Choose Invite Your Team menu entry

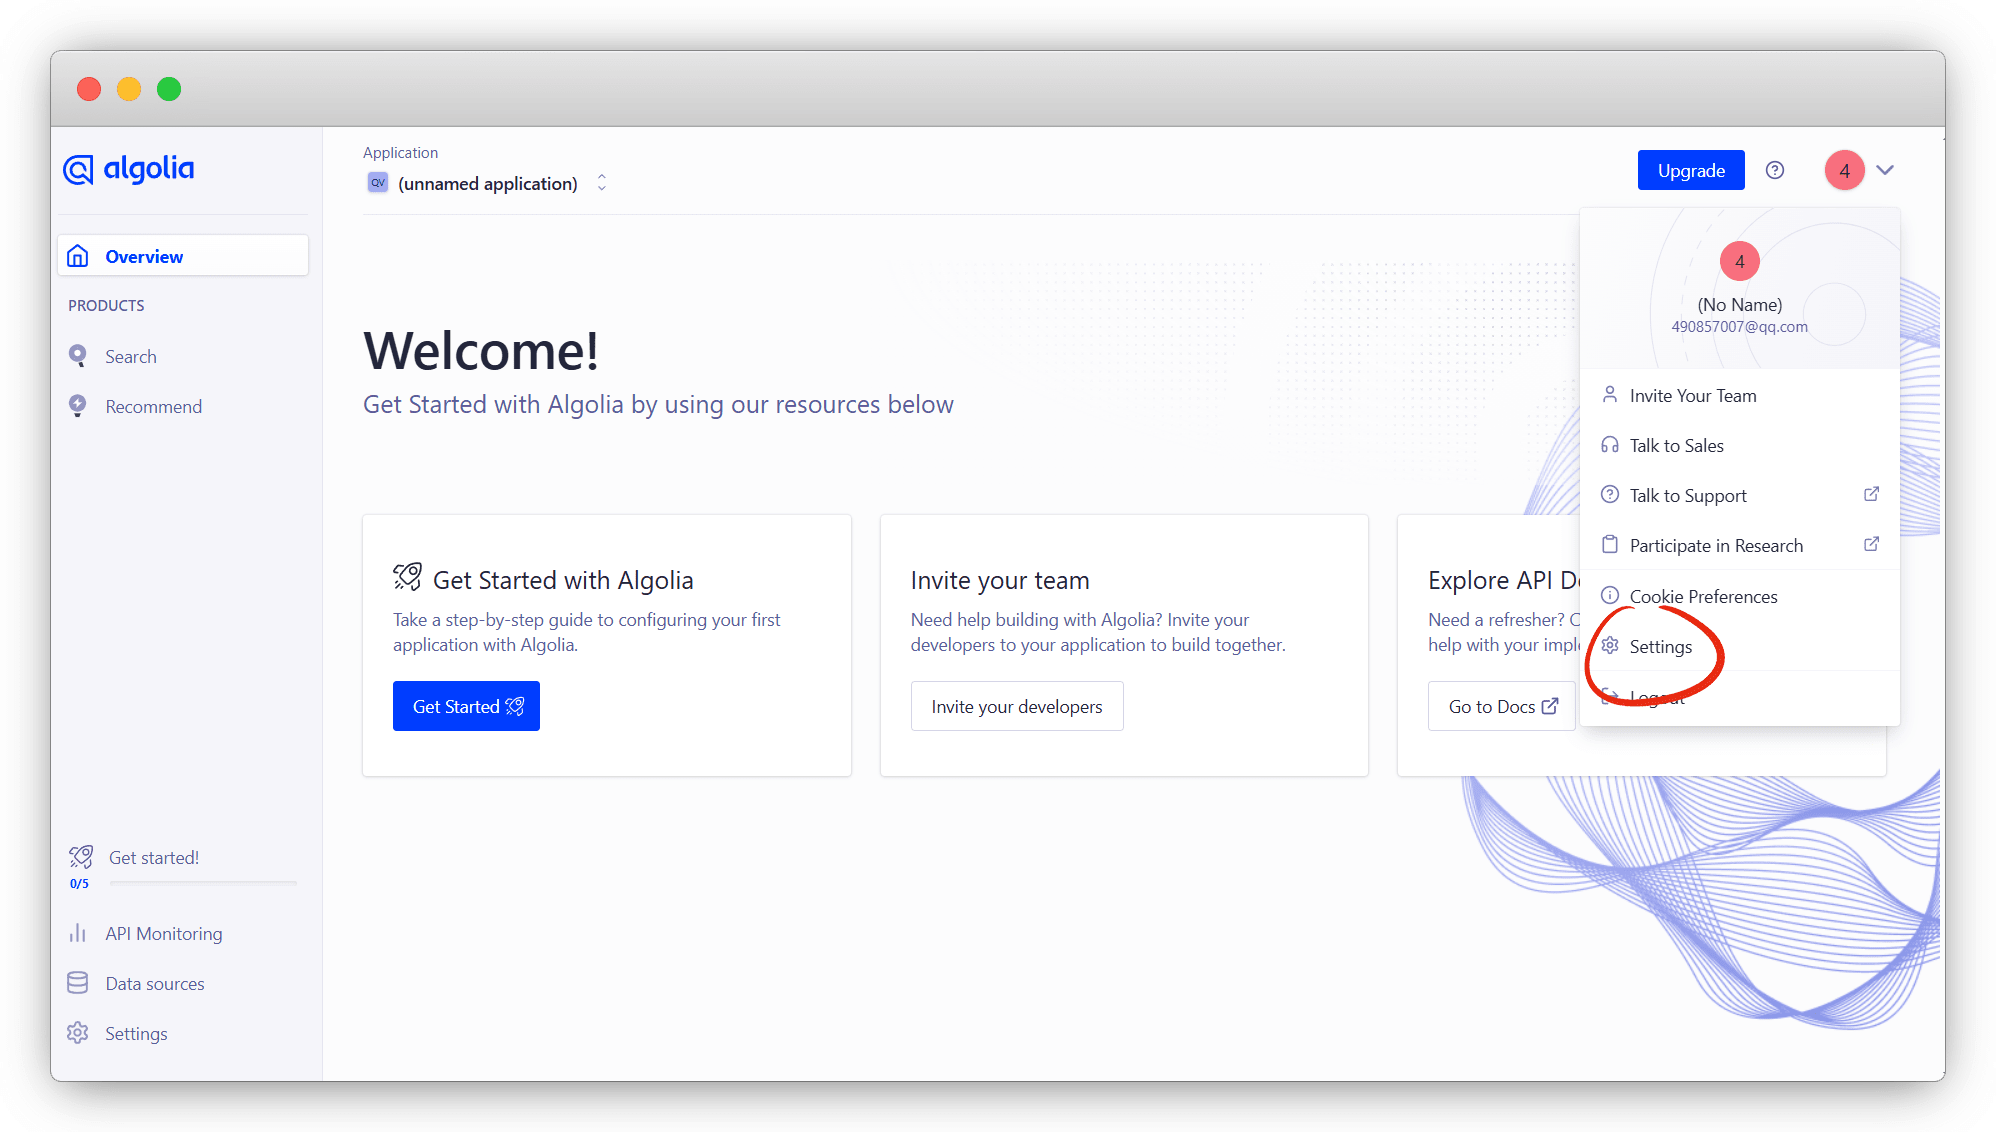(x=1692, y=396)
